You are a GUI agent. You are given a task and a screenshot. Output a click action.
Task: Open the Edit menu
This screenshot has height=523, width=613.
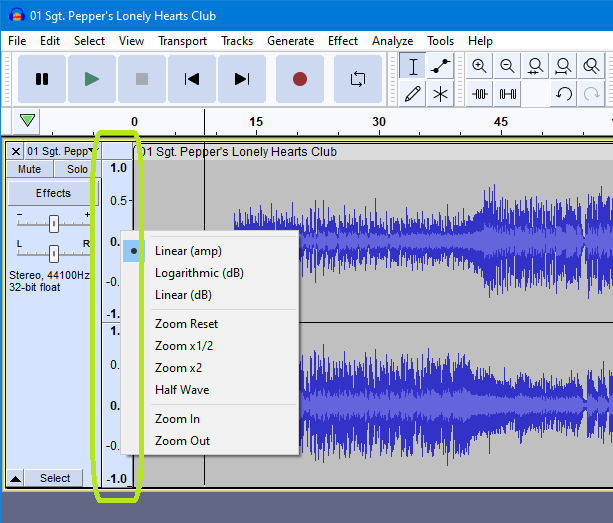(x=50, y=41)
